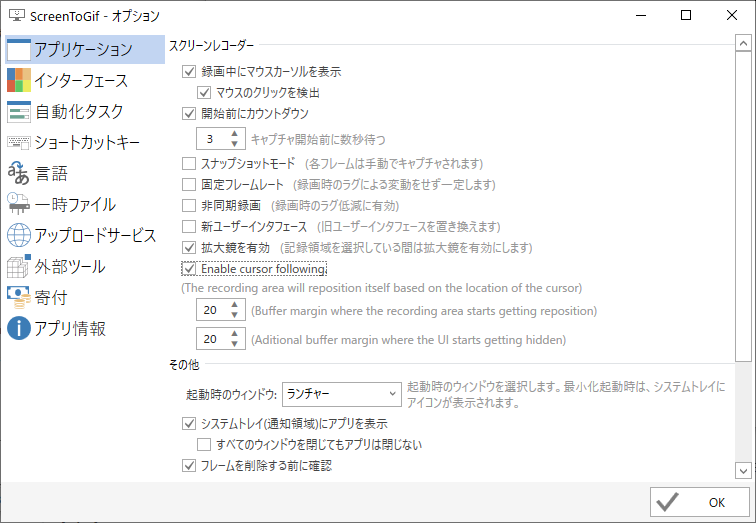Close the オプション window
Image resolution: width=756 pixels, height=523 pixels.
click(732, 15)
